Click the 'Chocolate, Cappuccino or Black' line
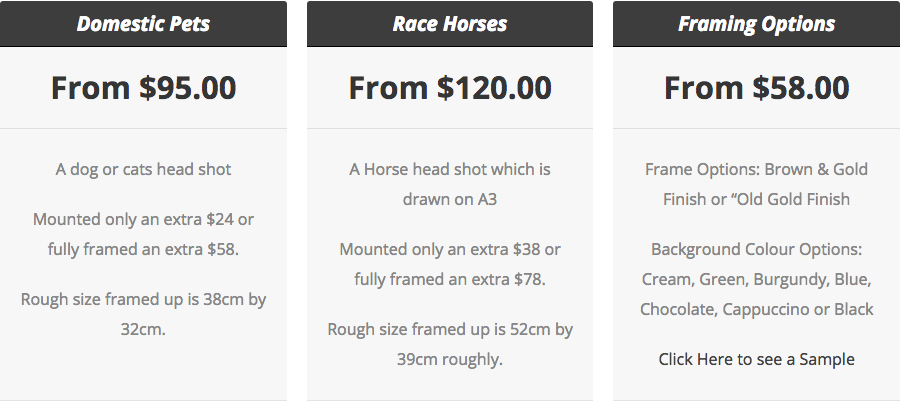The width and height of the screenshot is (900, 401). point(757,309)
